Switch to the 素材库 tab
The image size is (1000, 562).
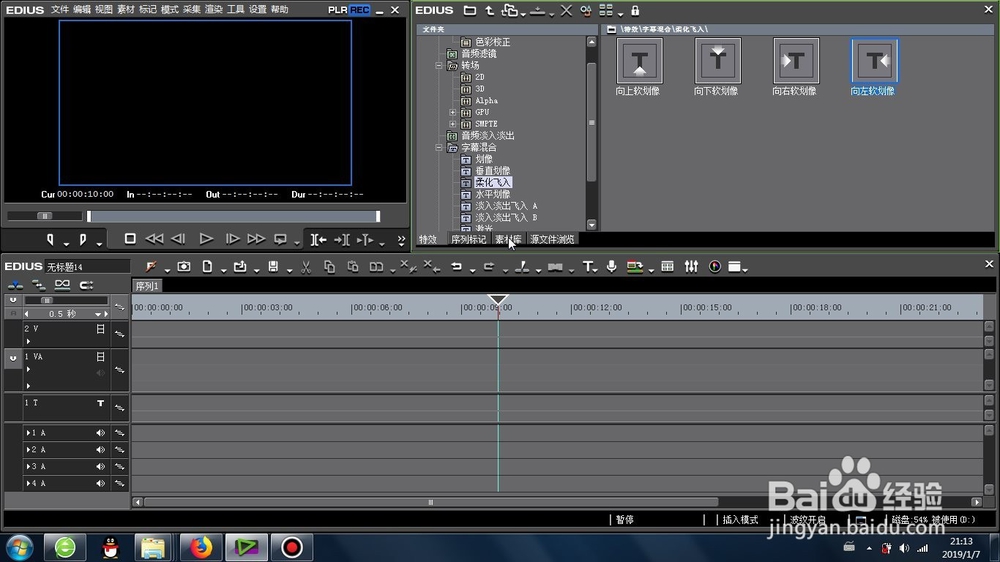tap(508, 239)
